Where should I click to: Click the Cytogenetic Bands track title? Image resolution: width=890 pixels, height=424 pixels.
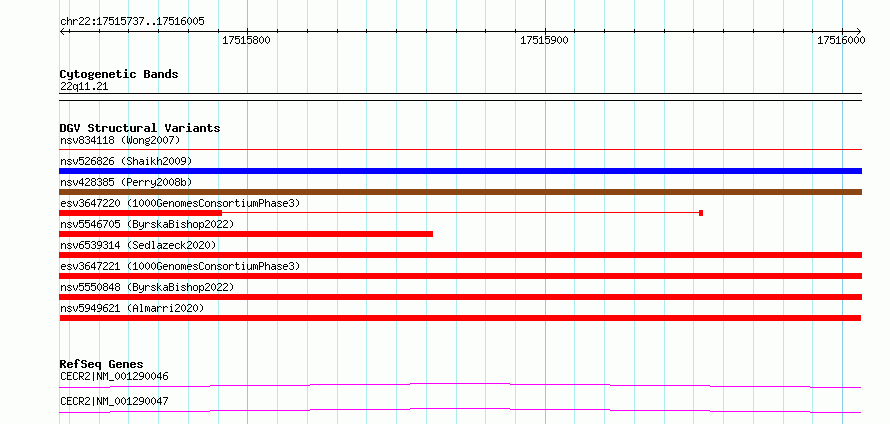pyautogui.click(x=119, y=74)
